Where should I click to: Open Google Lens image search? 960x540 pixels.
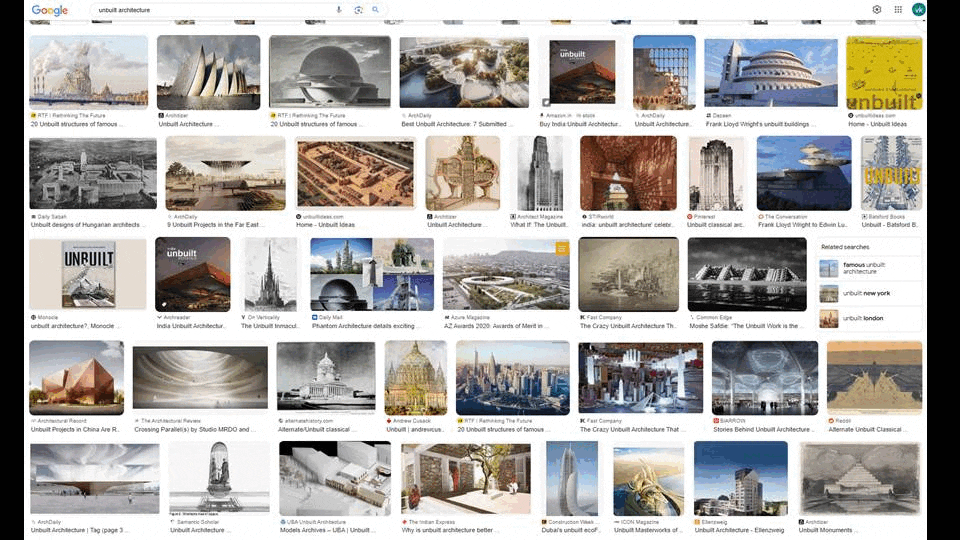(x=358, y=10)
